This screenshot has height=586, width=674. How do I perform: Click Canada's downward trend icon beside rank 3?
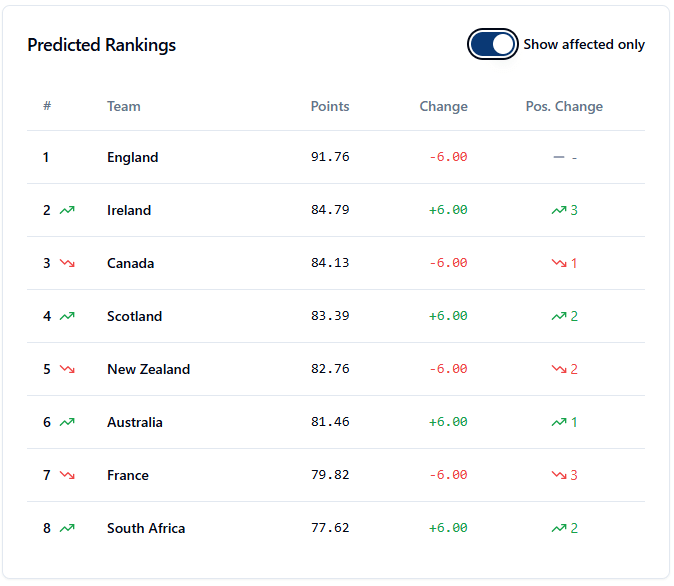click(x=67, y=263)
